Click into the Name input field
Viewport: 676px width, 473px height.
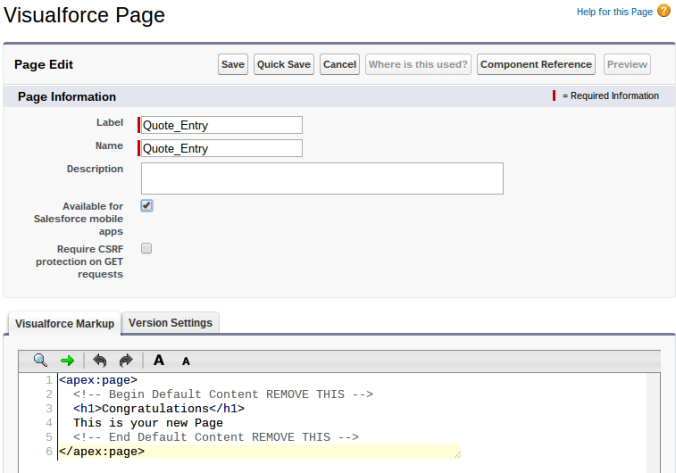[x=222, y=148]
